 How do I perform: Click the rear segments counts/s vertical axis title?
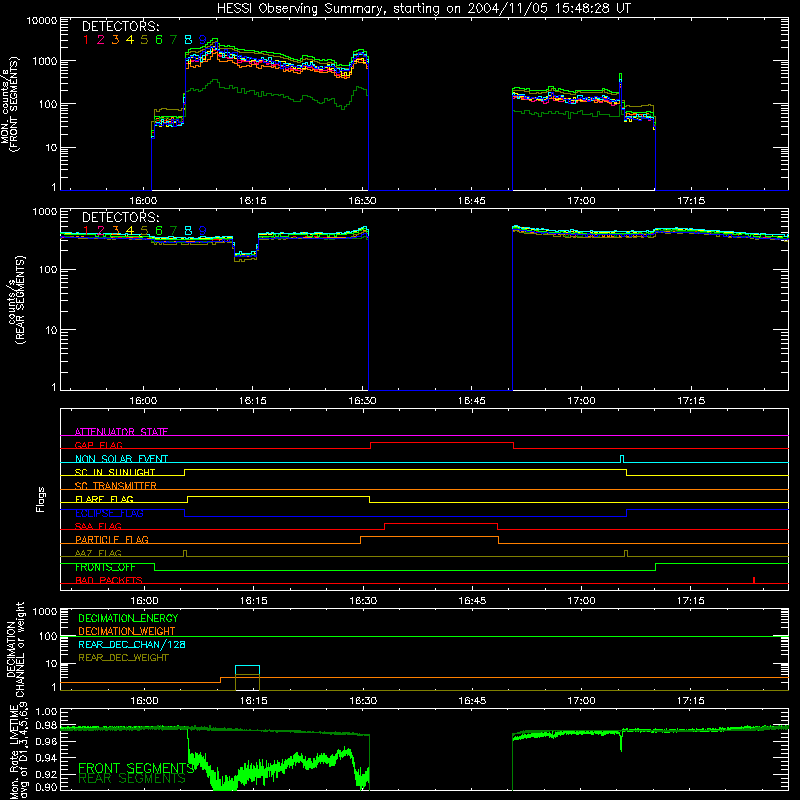(17, 299)
